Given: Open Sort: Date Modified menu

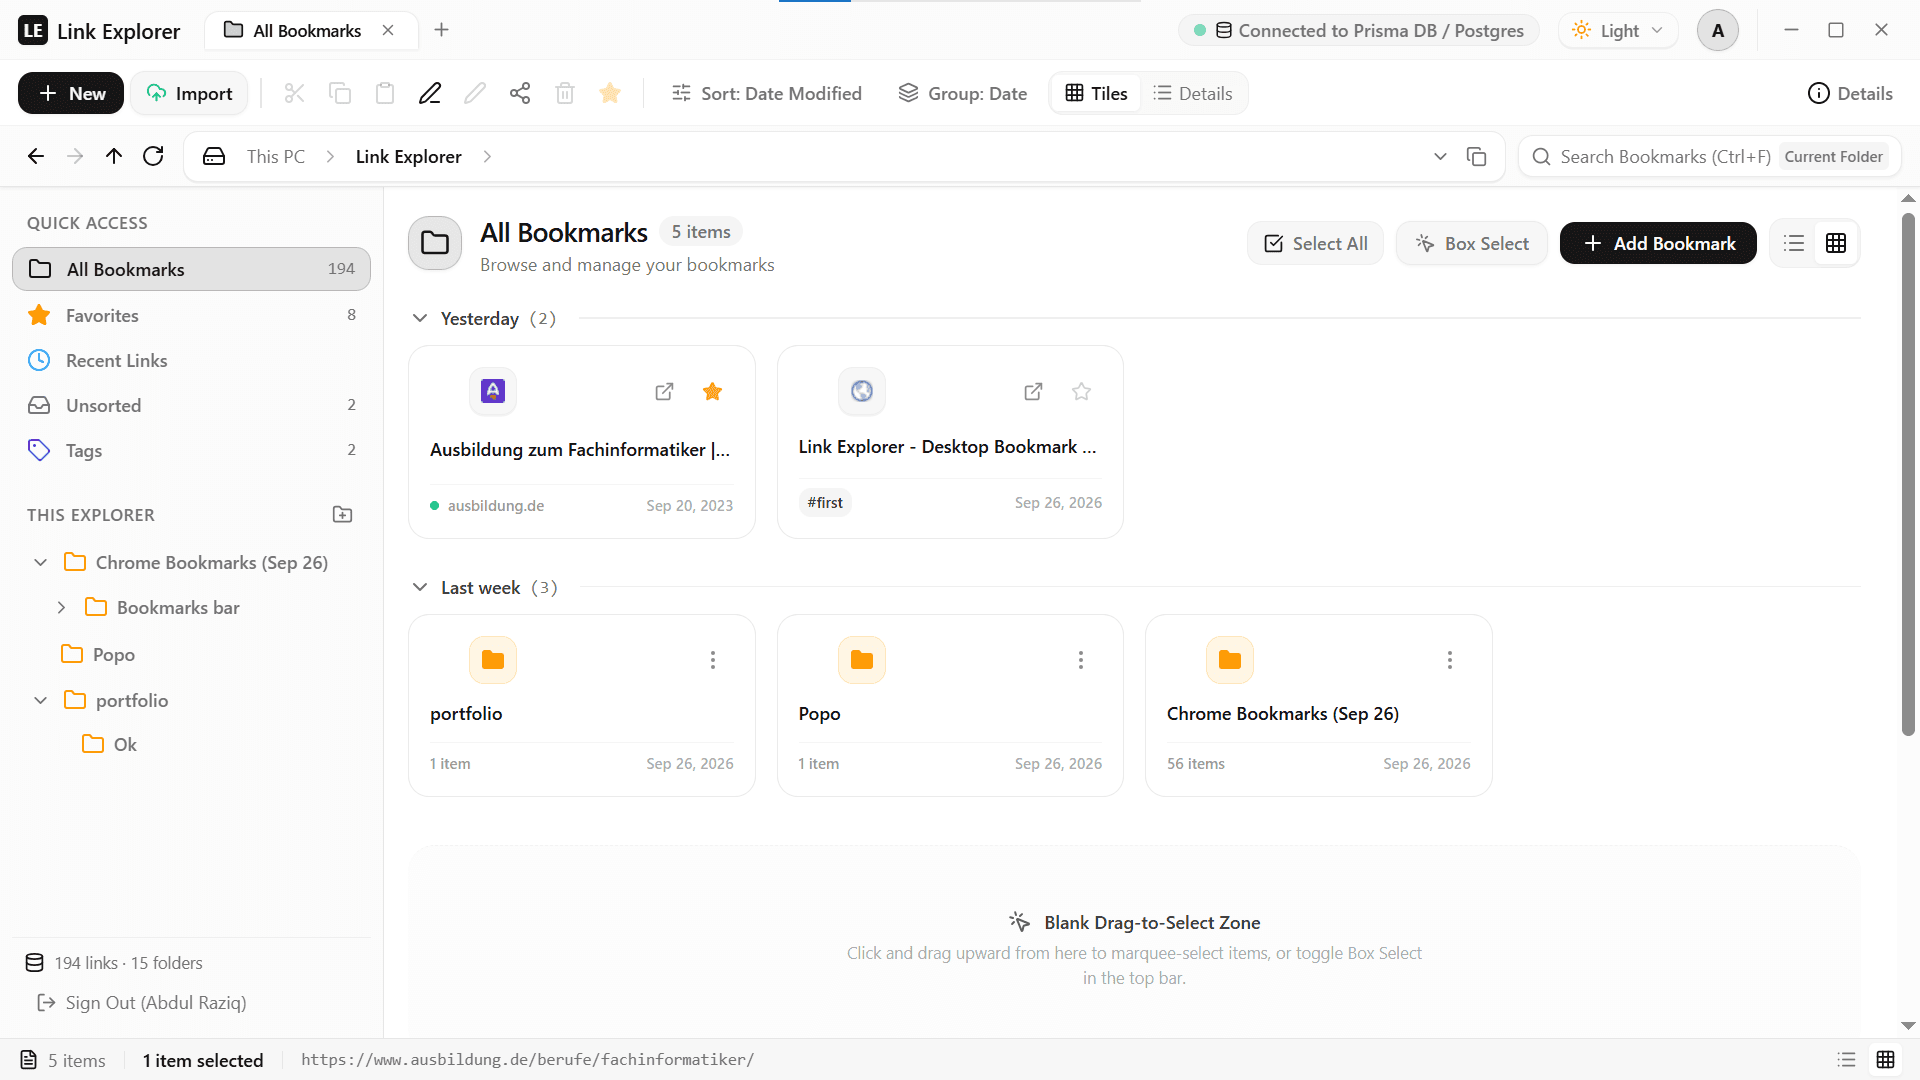Looking at the screenshot, I should pyautogui.click(x=766, y=93).
